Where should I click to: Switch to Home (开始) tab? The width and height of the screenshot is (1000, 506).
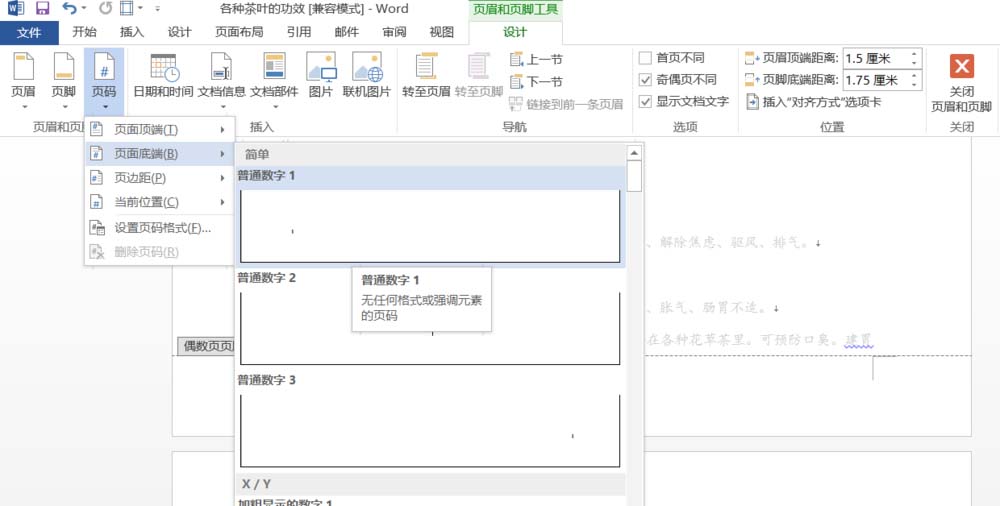84,33
